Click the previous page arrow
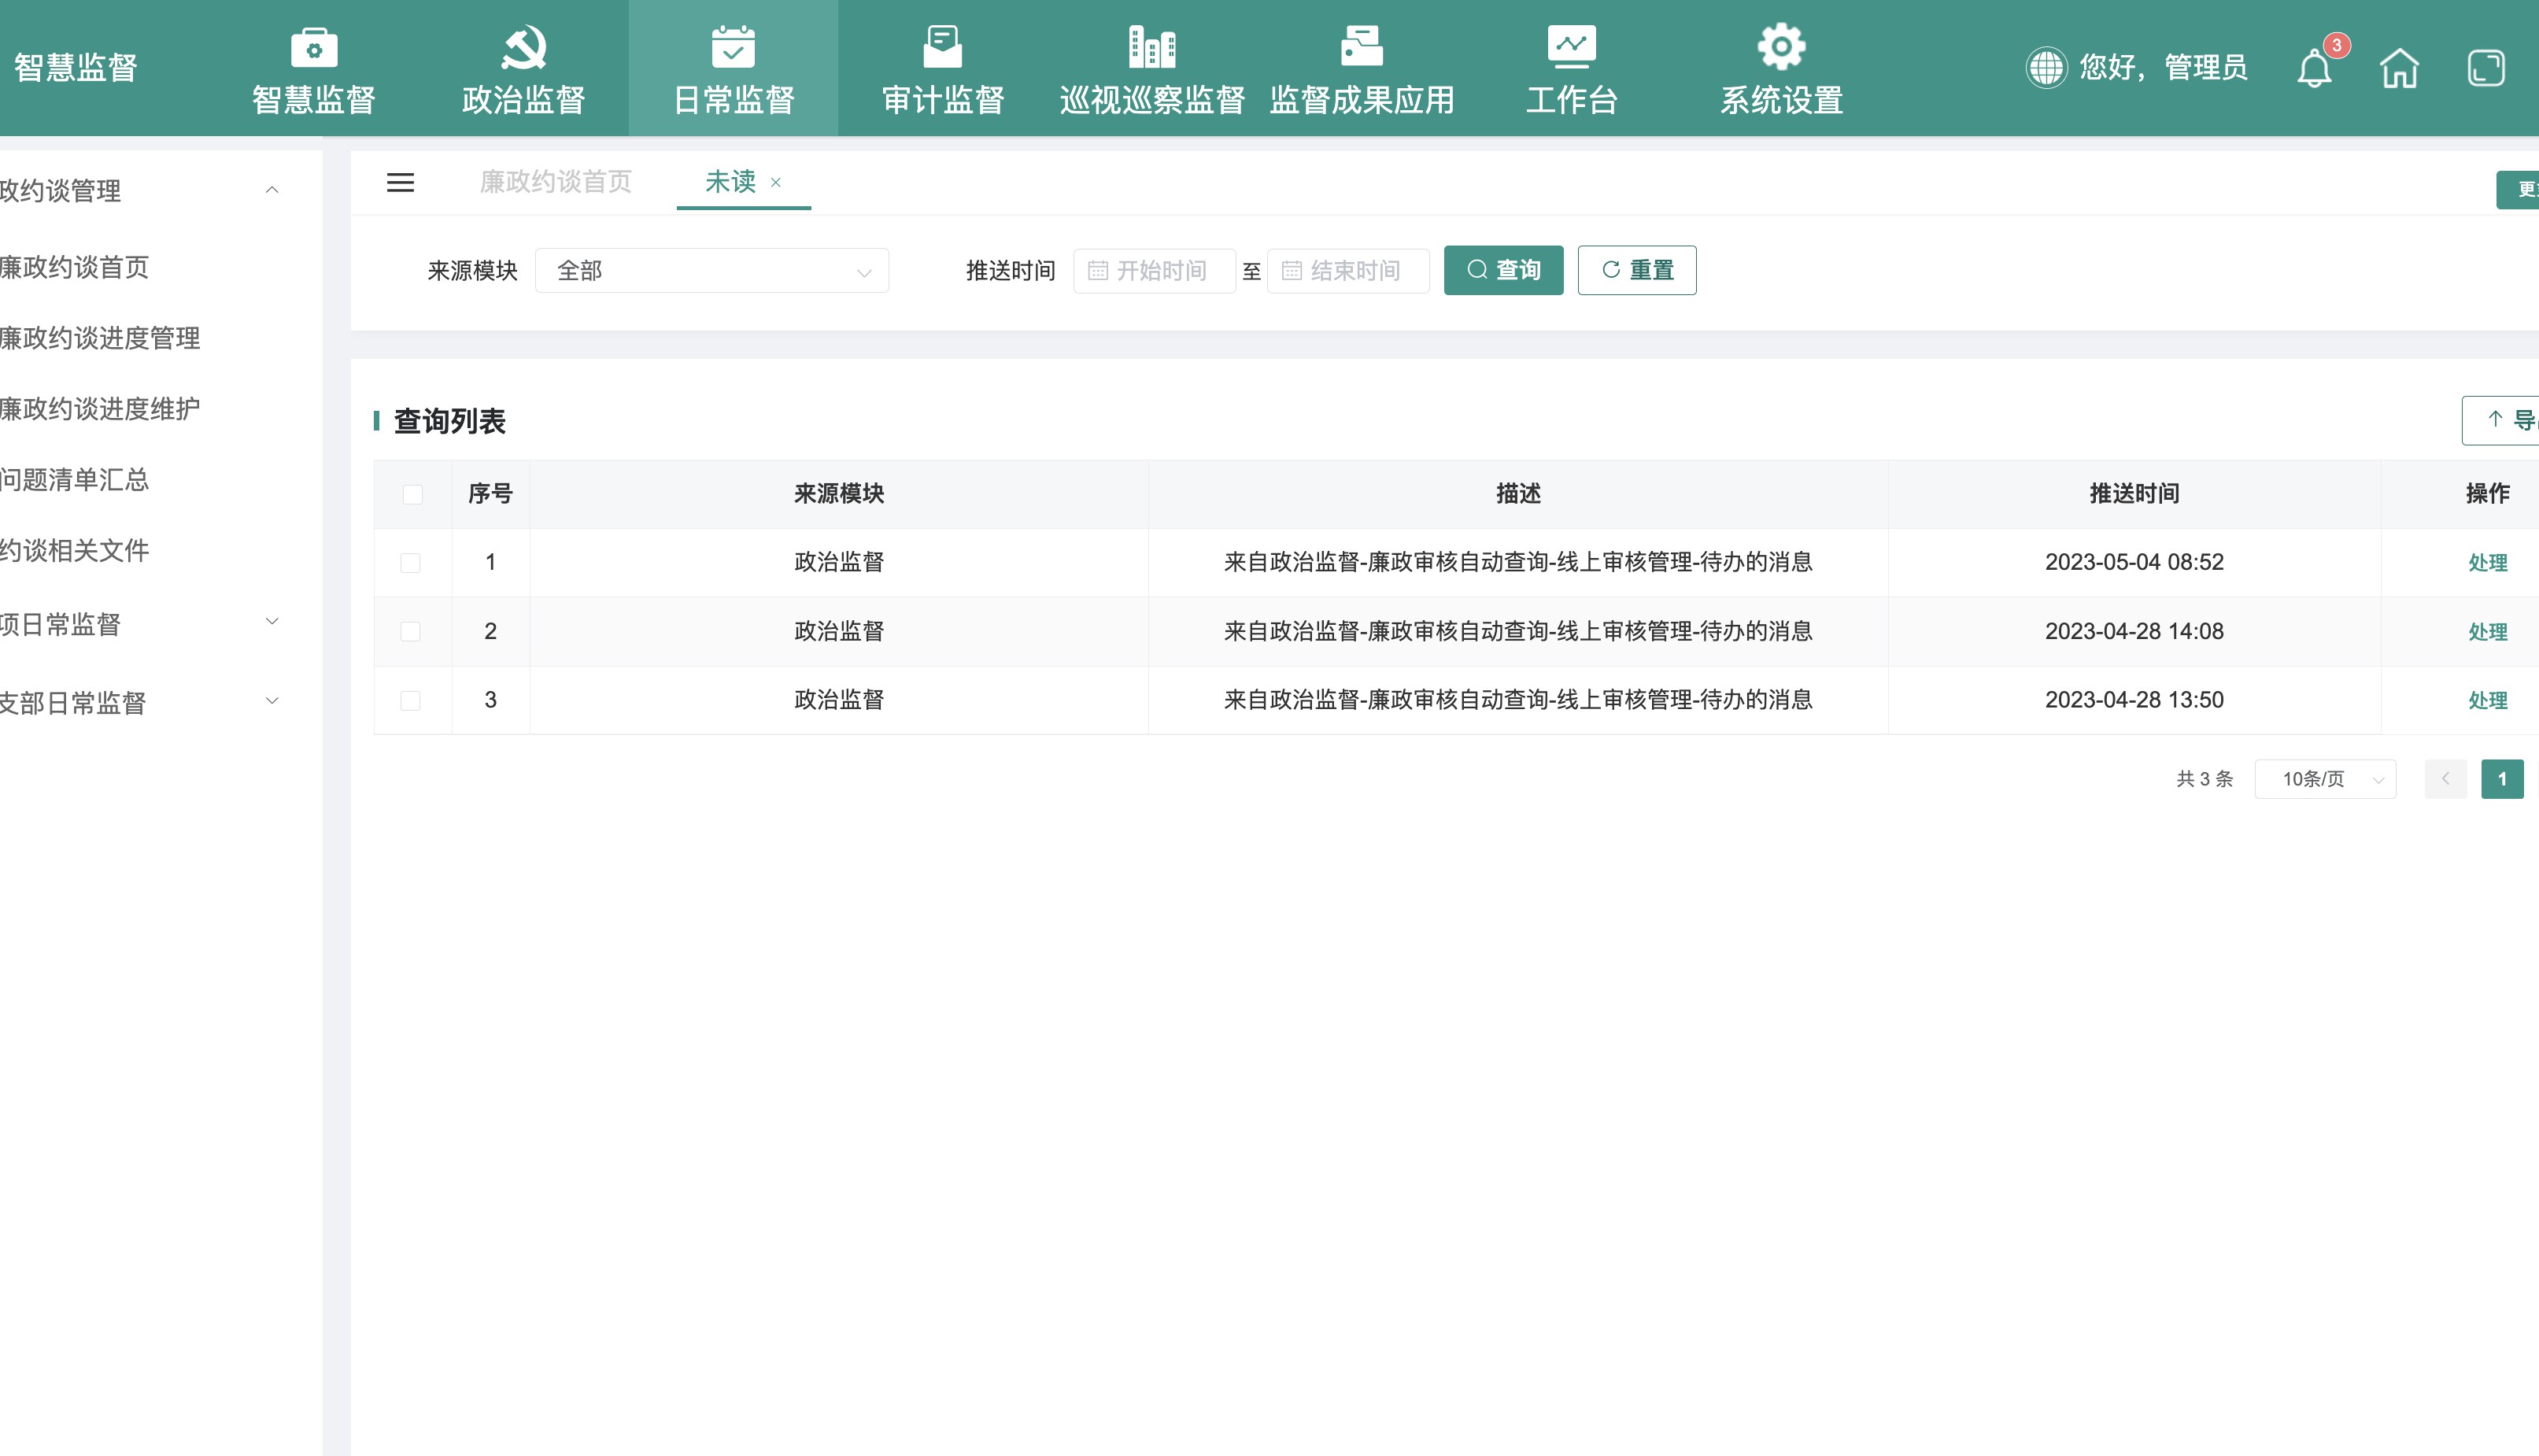The image size is (2539, 1456). (2445, 779)
